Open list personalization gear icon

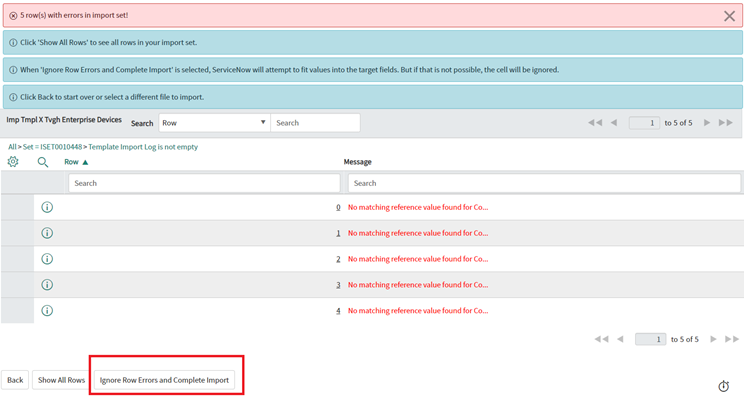[13, 162]
